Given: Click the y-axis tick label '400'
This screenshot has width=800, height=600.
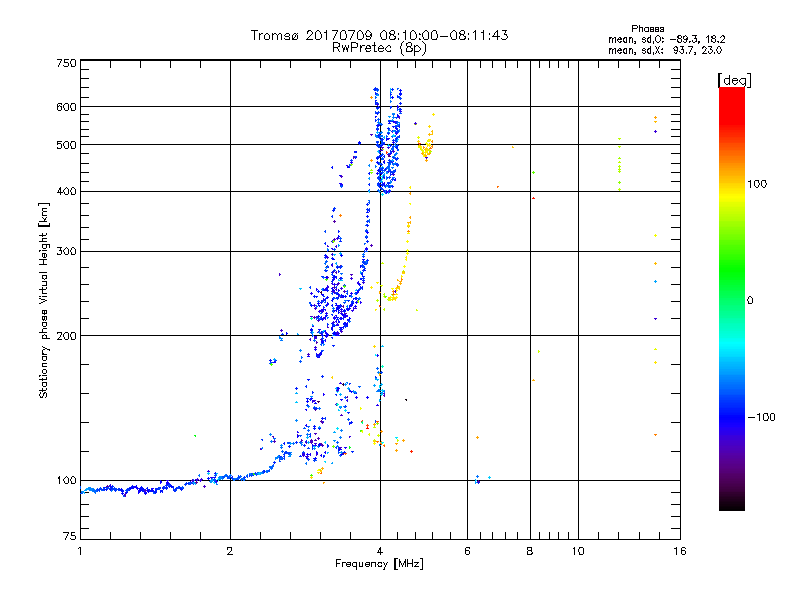Looking at the screenshot, I should coord(66,192).
